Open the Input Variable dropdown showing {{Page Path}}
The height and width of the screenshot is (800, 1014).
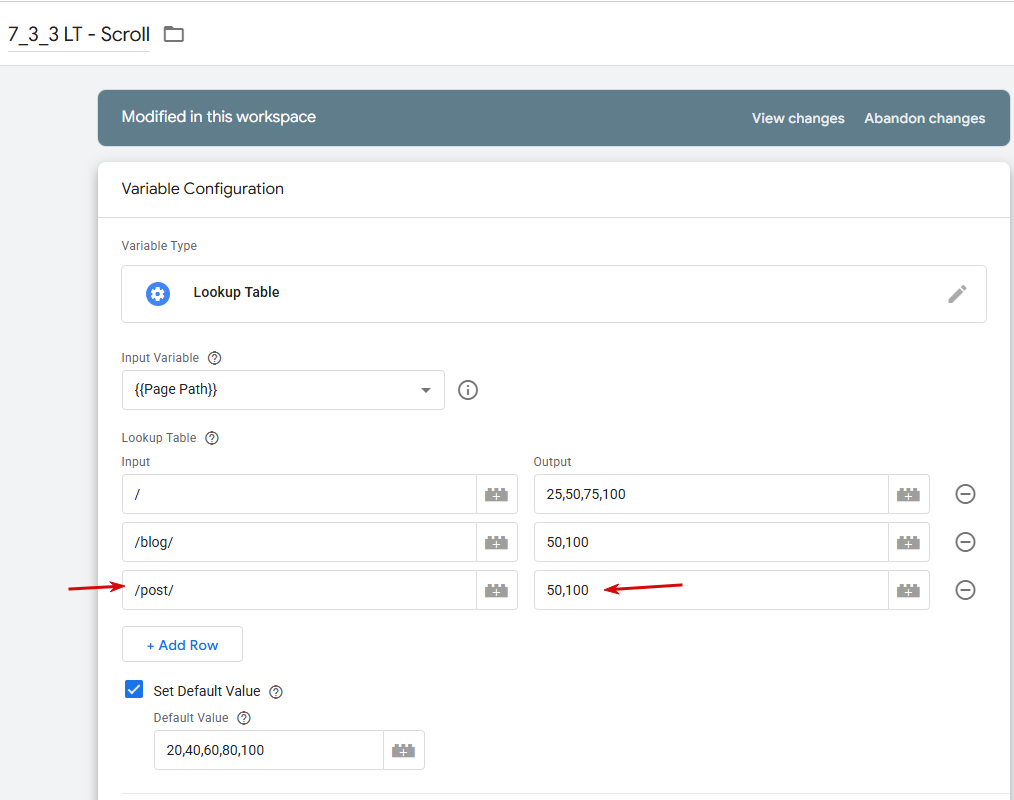click(282, 390)
